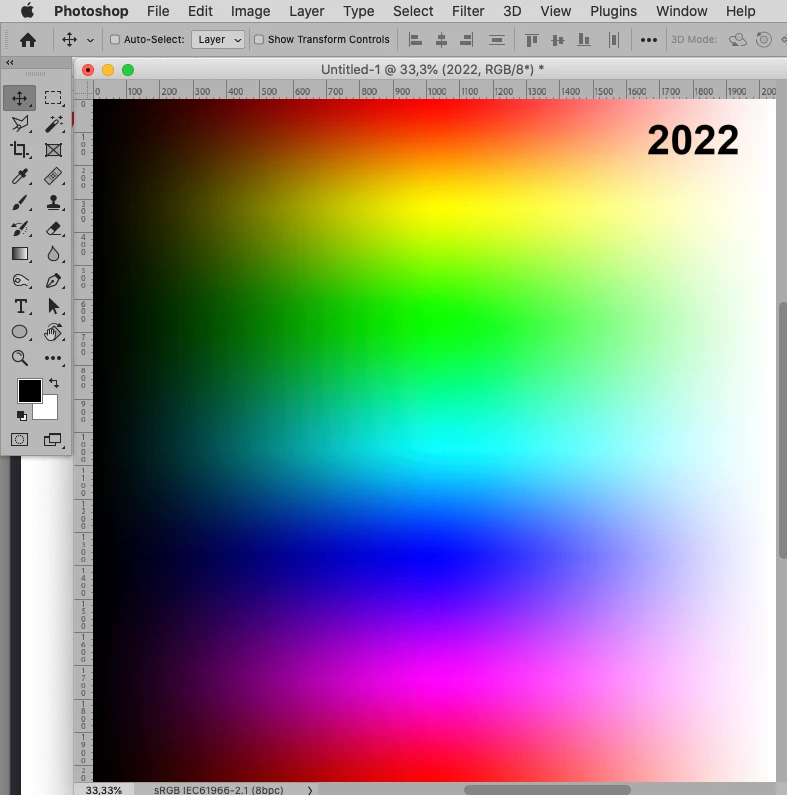Click Distribute horizontally button
The height and width of the screenshot is (795, 787).
614,40
